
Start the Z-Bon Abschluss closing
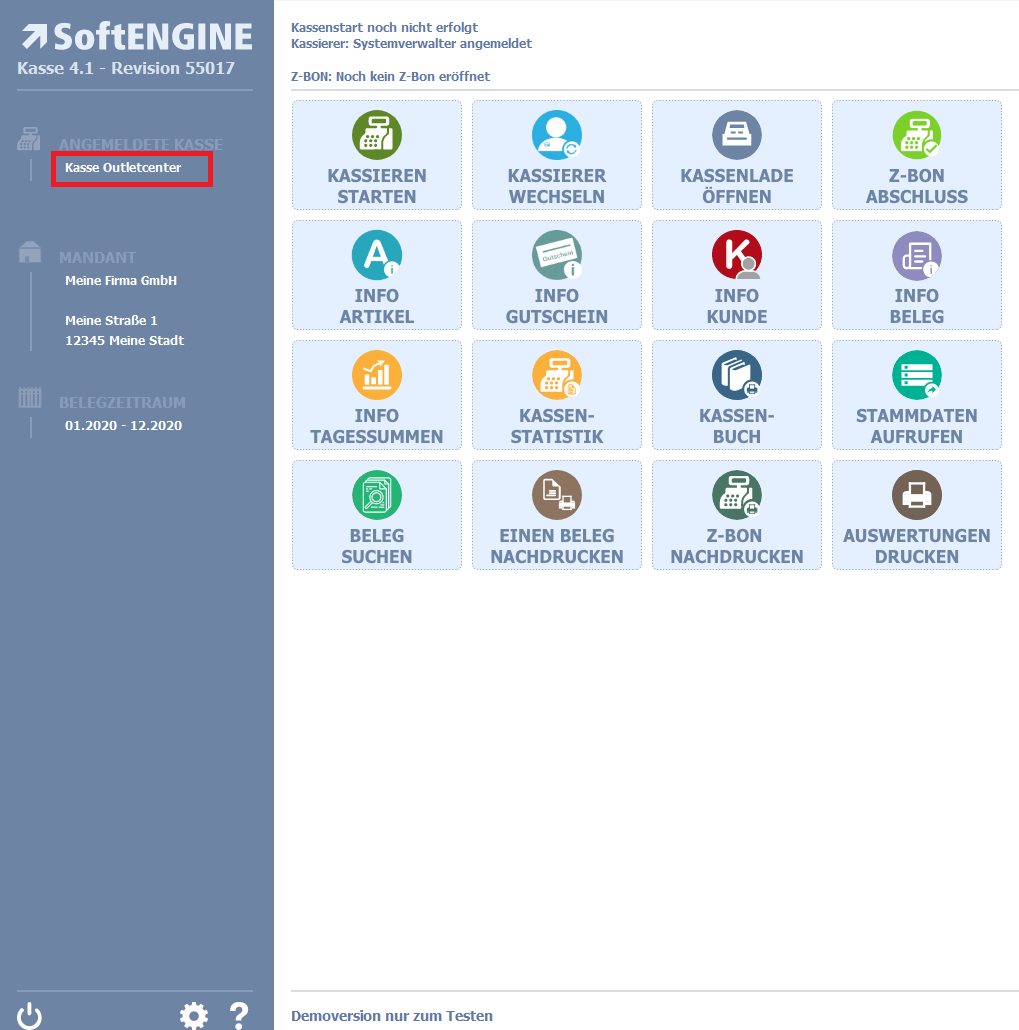[x=917, y=155]
